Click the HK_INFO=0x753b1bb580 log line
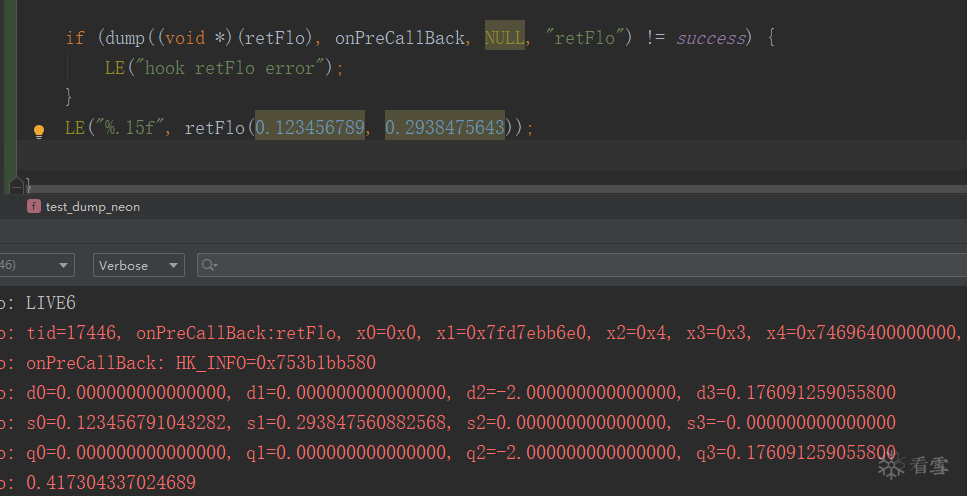 200,362
